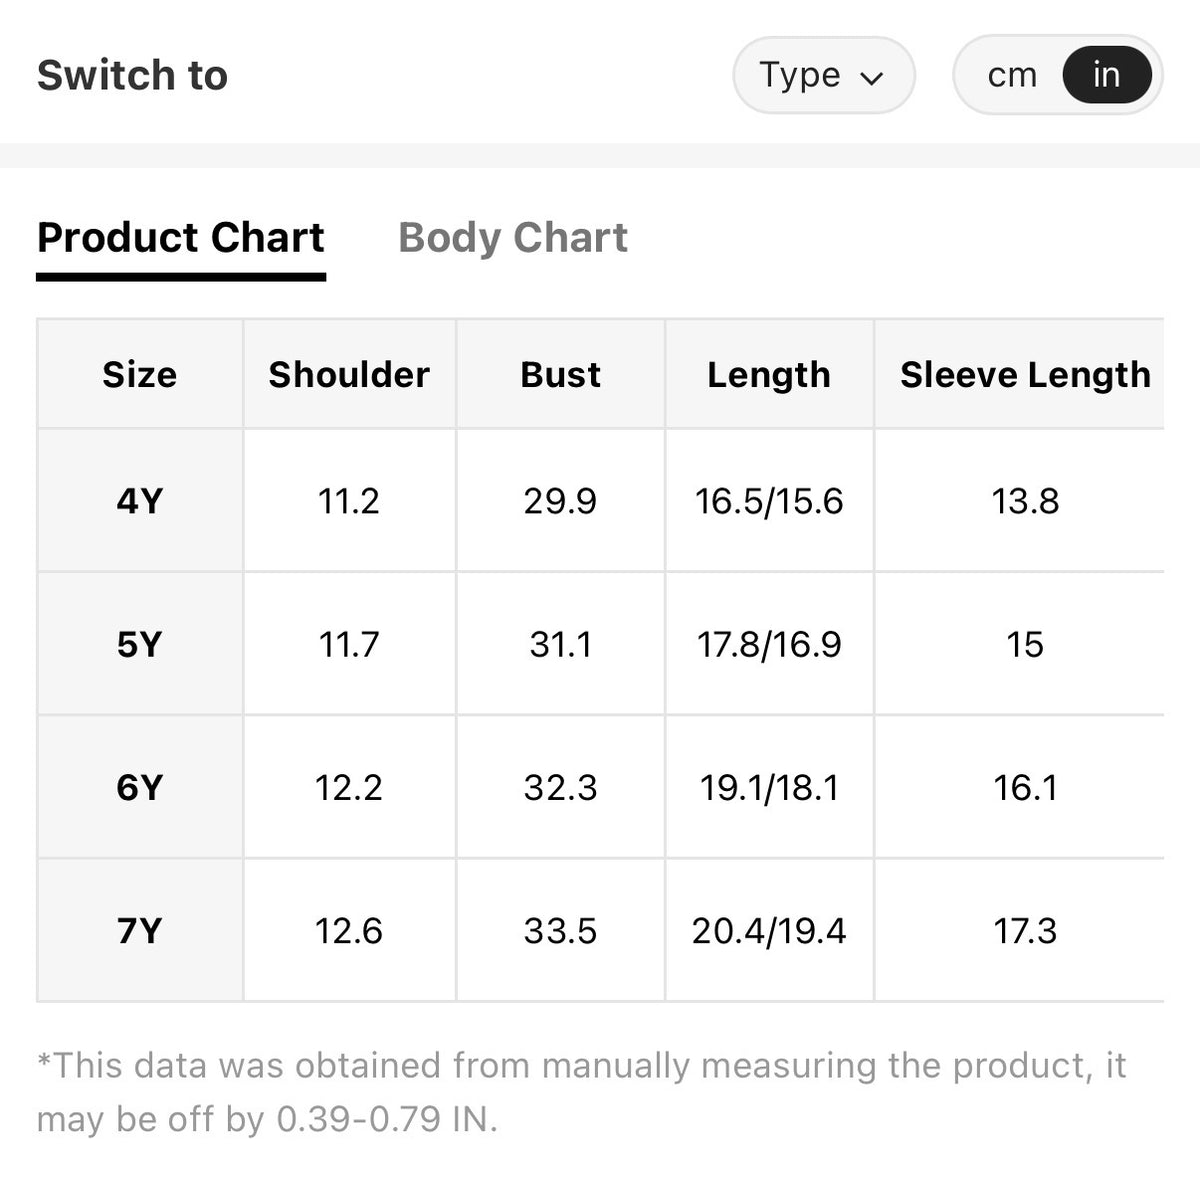Click the Shoulder column header
Screen dimensions: 1200x1181
click(349, 374)
